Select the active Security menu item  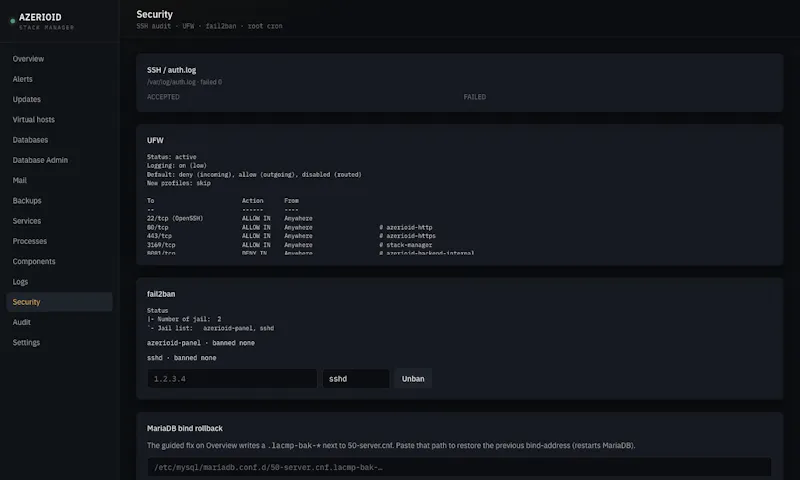tap(59, 302)
